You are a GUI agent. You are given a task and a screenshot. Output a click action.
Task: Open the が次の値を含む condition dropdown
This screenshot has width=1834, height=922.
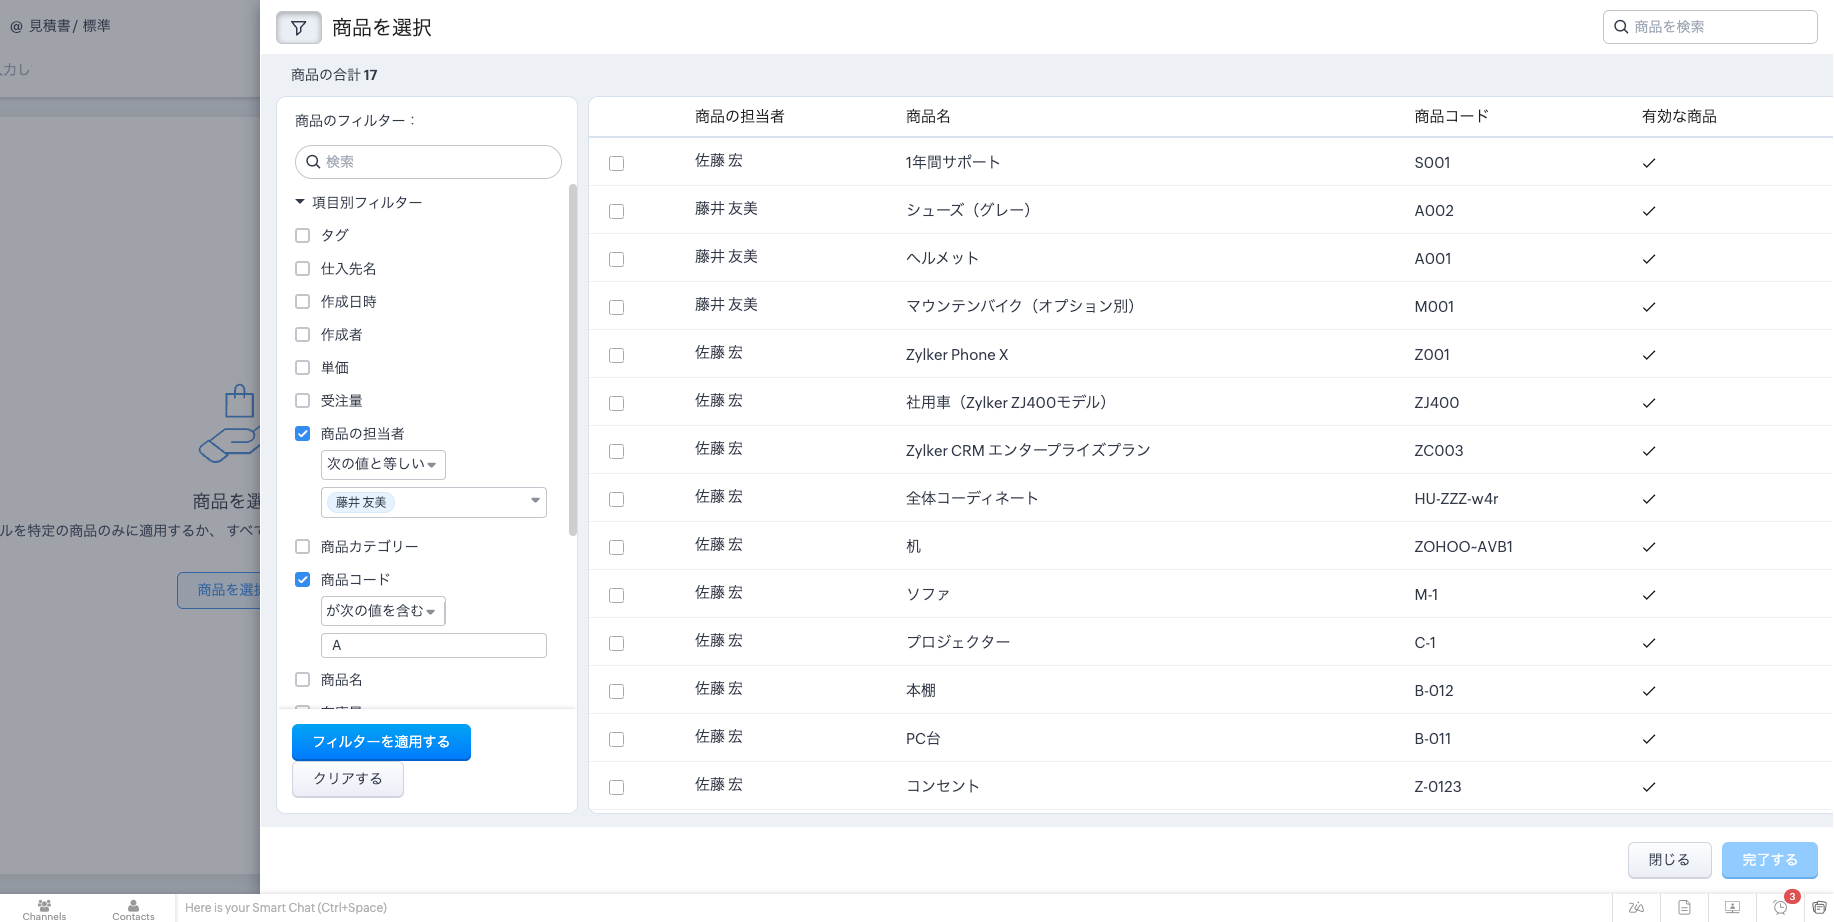383,611
